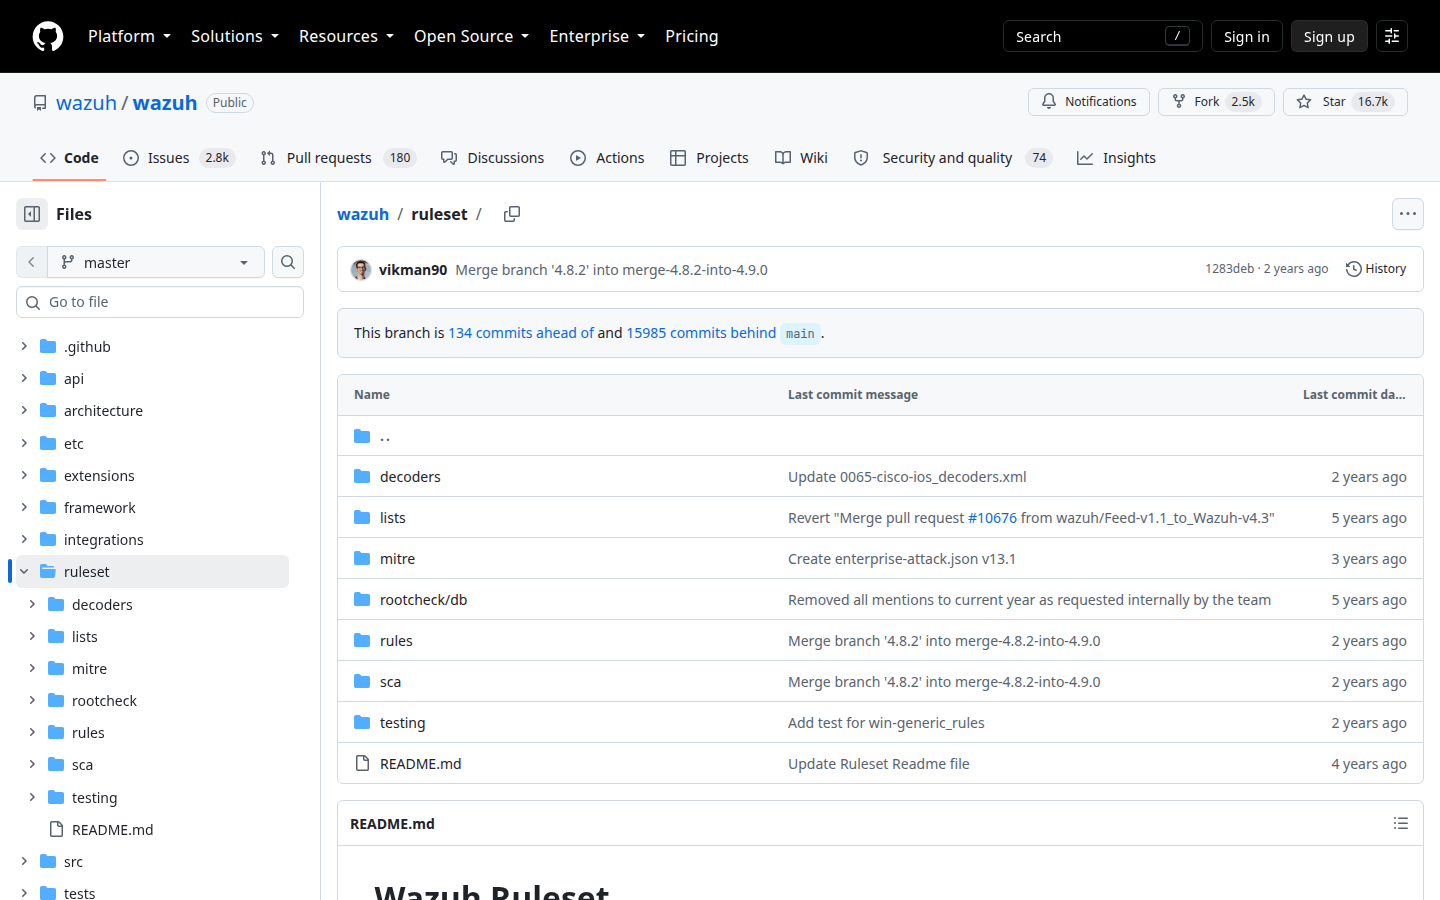Click the .github folder icon in tree
Screen dimensions: 1440x900
tap(48, 347)
